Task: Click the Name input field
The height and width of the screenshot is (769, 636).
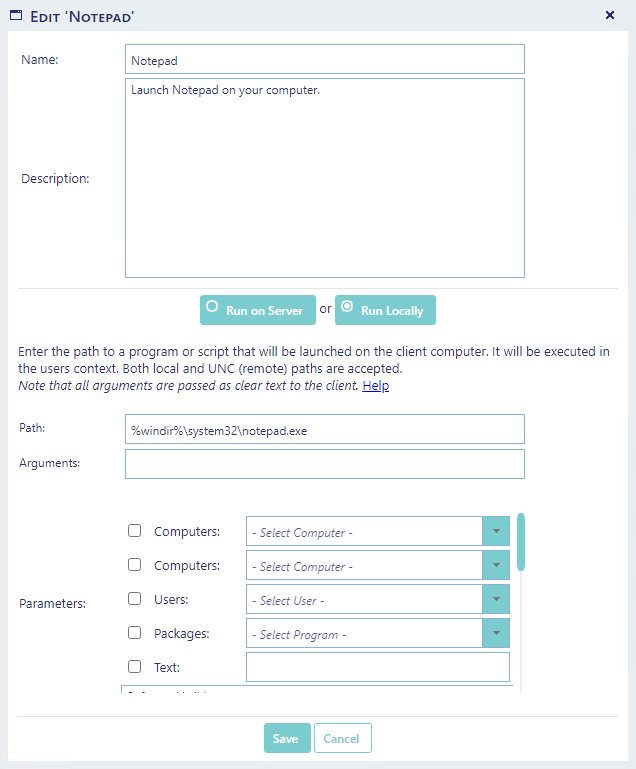Action: pyautogui.click(x=324, y=60)
